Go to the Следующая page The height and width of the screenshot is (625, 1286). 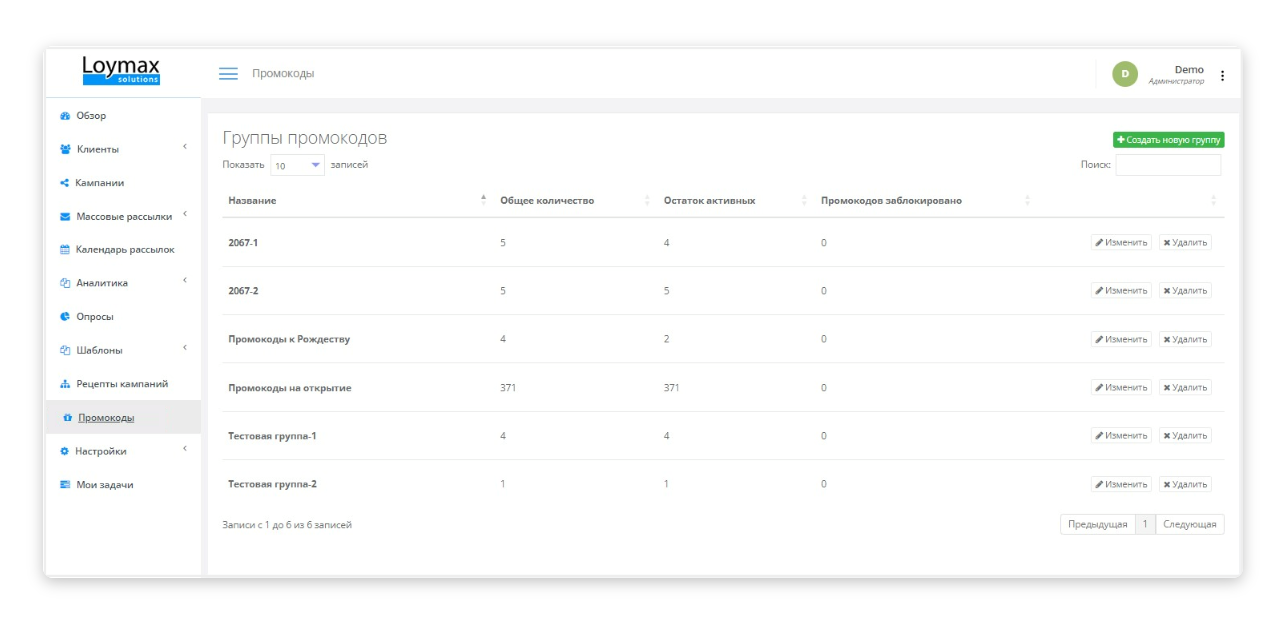click(1190, 525)
